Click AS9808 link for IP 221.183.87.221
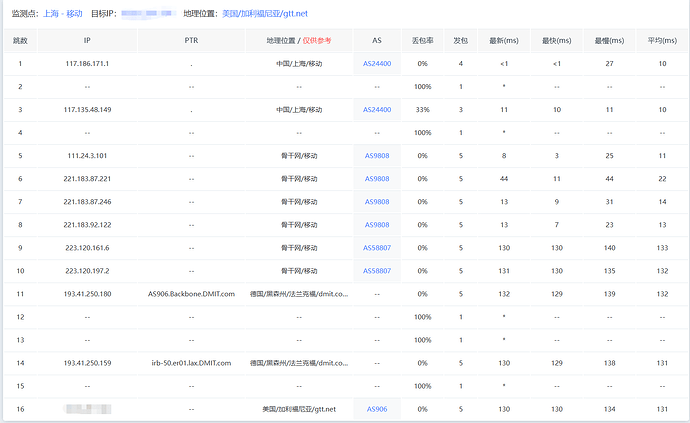Image resolution: width=690 pixels, height=423 pixels. tap(377, 179)
